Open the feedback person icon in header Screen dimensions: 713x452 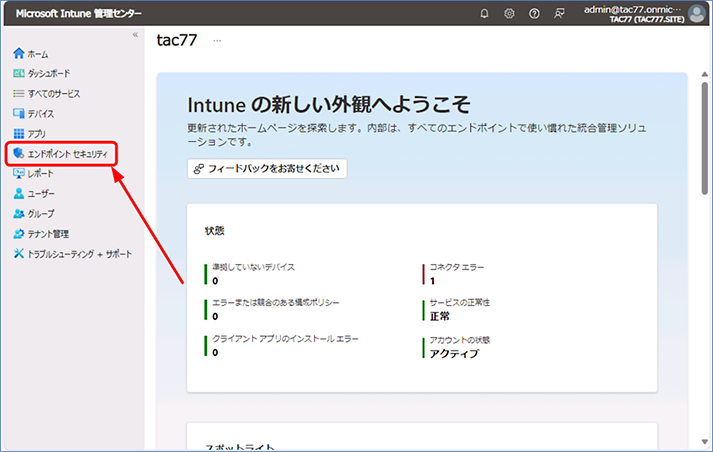(x=559, y=14)
